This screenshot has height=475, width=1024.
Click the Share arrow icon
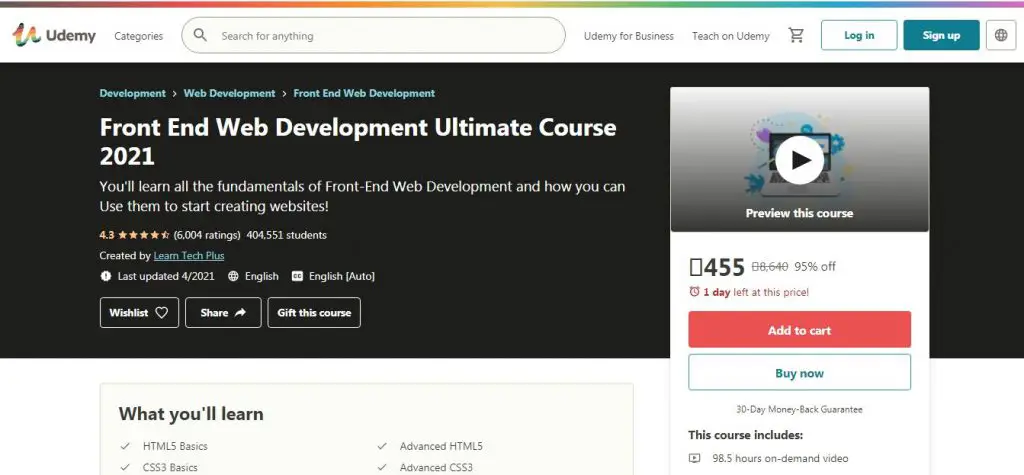[x=240, y=313]
